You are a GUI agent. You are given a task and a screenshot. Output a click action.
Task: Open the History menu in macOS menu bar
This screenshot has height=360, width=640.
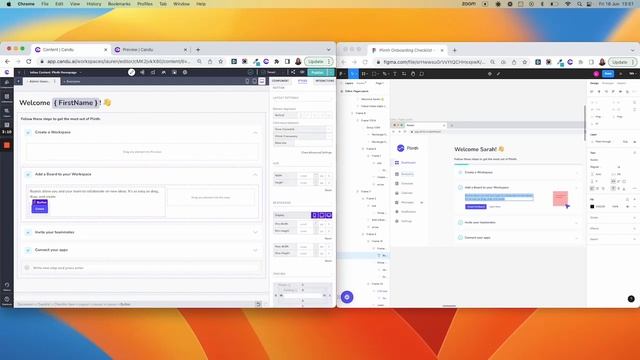coord(93,4)
